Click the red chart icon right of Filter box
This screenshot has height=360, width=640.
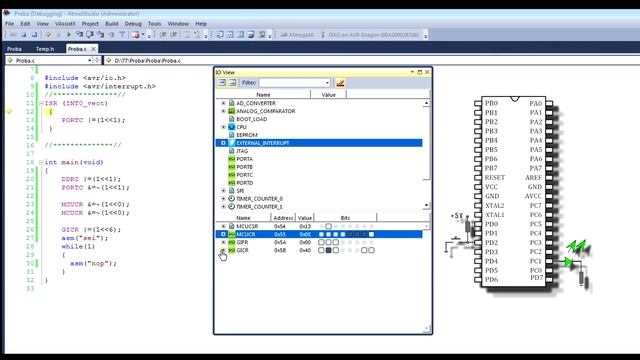point(340,83)
